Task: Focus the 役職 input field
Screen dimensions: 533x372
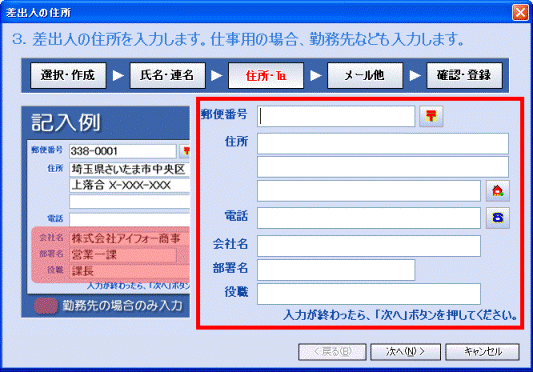Action: click(369, 294)
